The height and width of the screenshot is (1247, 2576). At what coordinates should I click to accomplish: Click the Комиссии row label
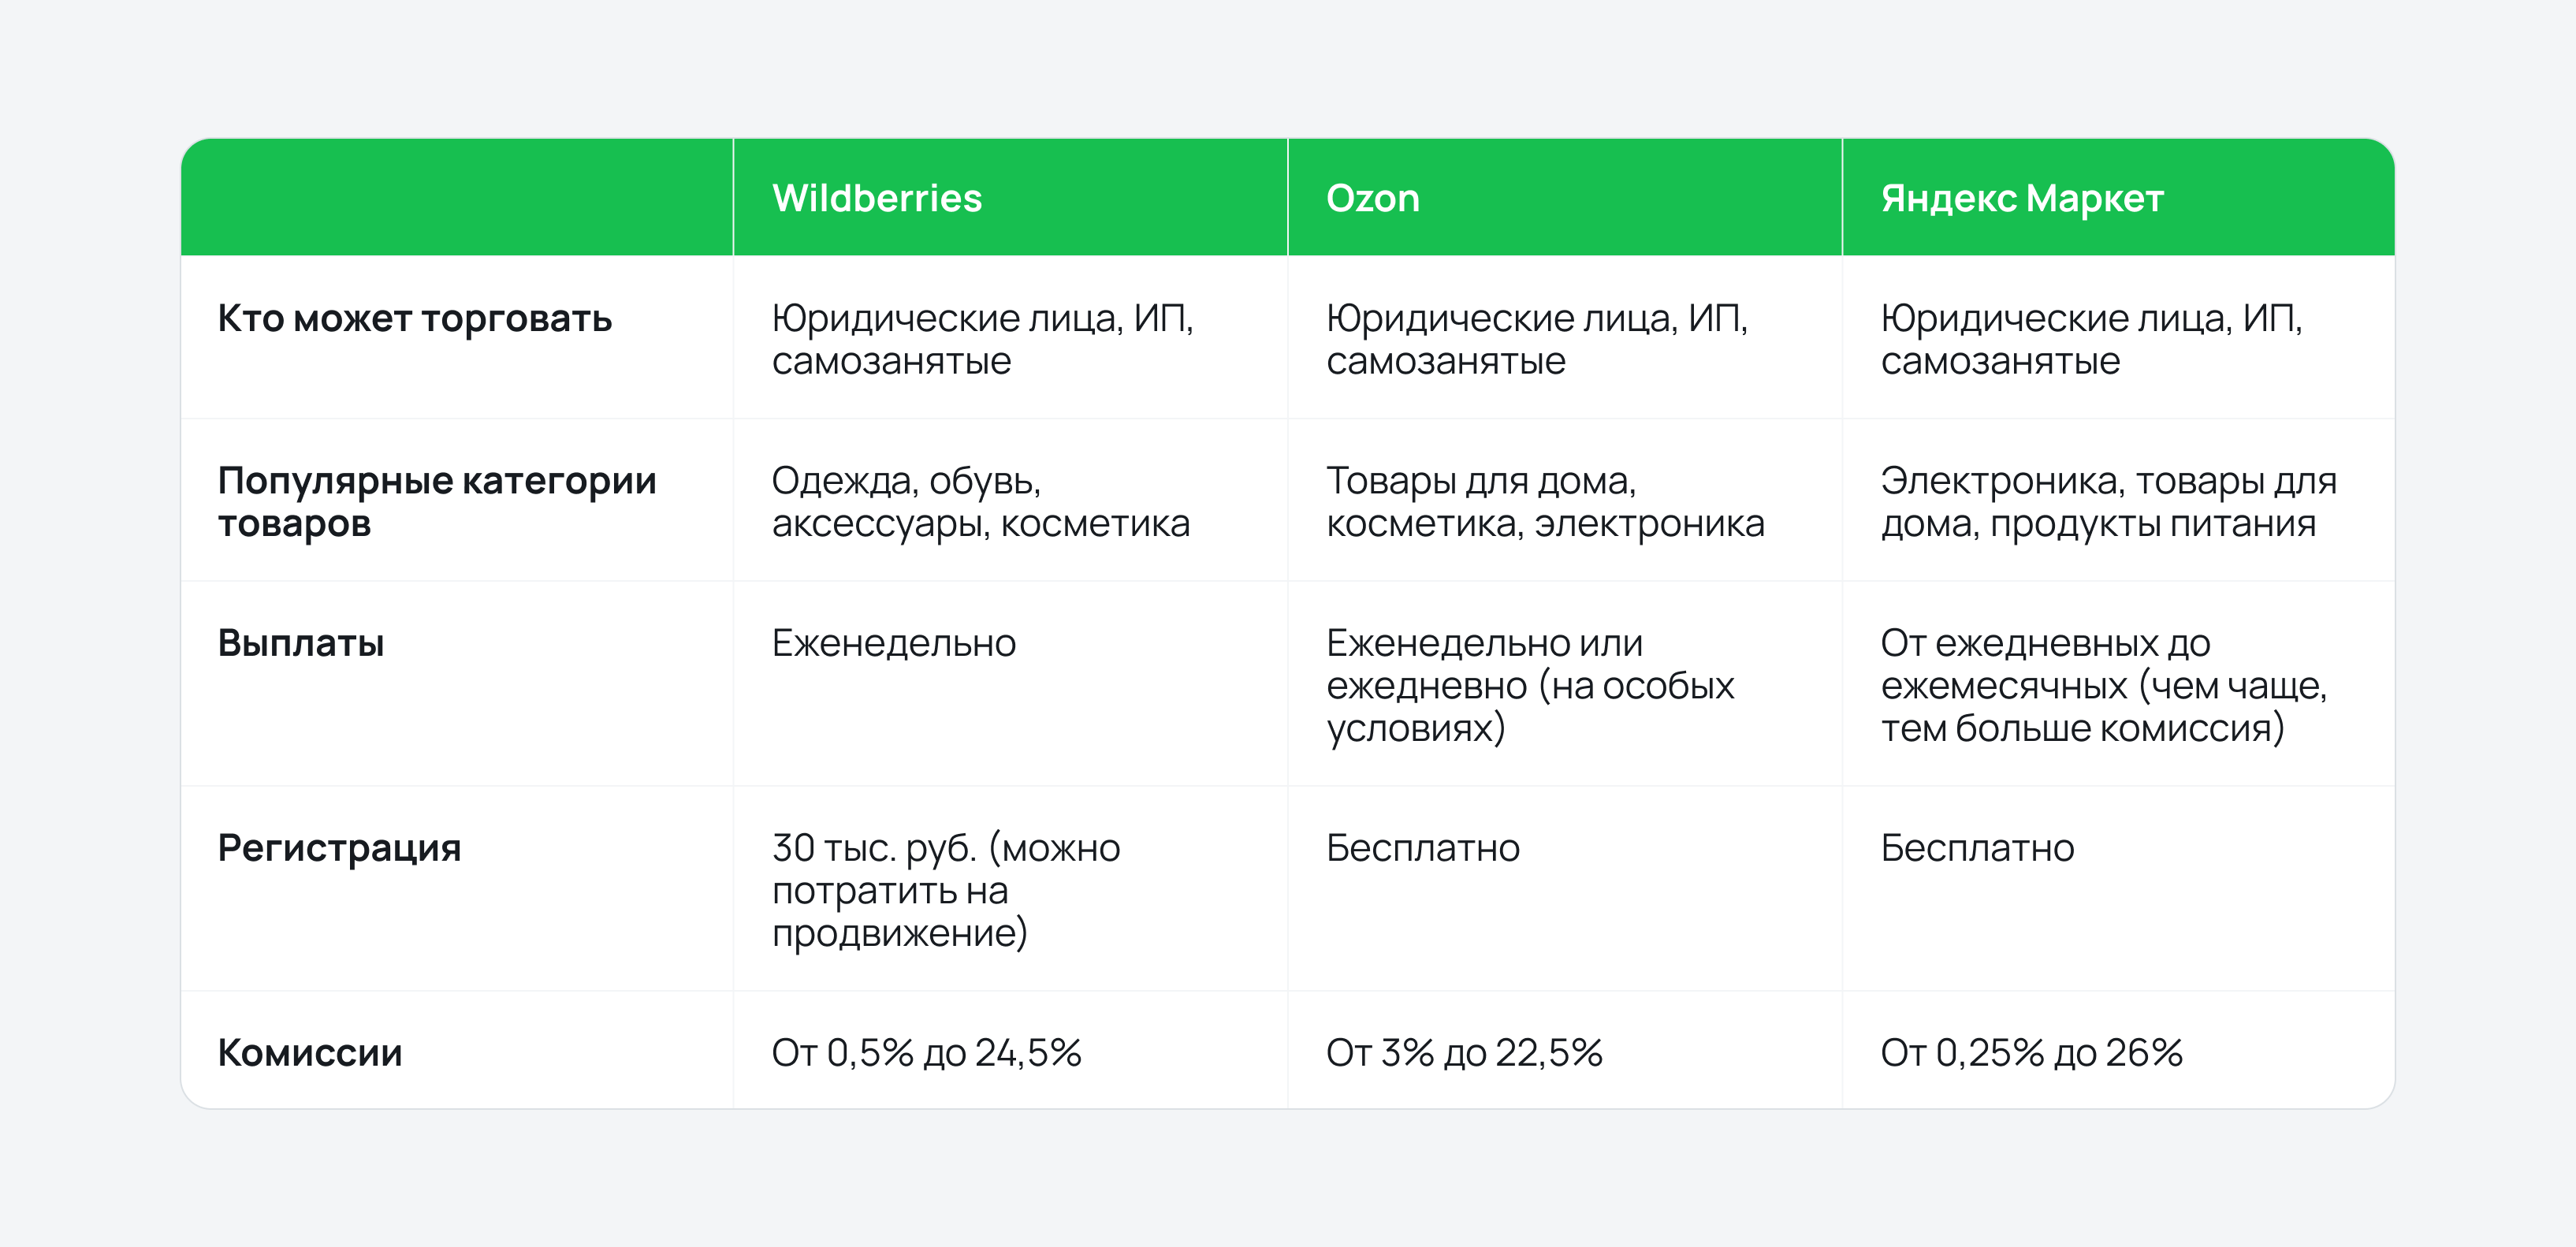point(310,1052)
